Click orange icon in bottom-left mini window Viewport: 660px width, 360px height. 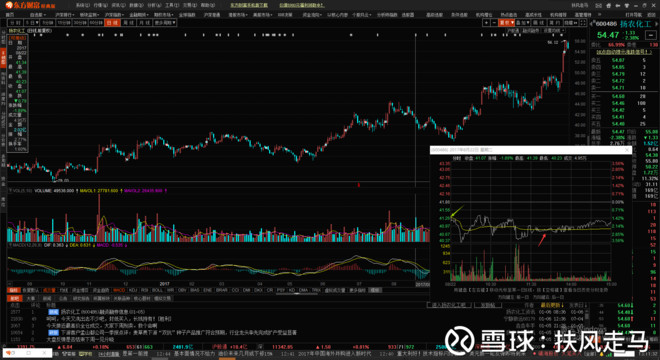tap(8, 352)
